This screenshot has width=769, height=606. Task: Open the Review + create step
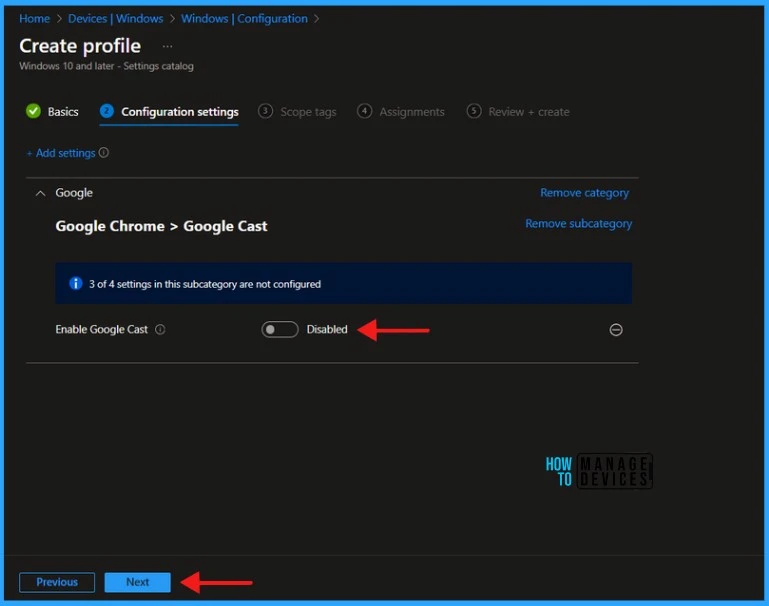tap(518, 112)
